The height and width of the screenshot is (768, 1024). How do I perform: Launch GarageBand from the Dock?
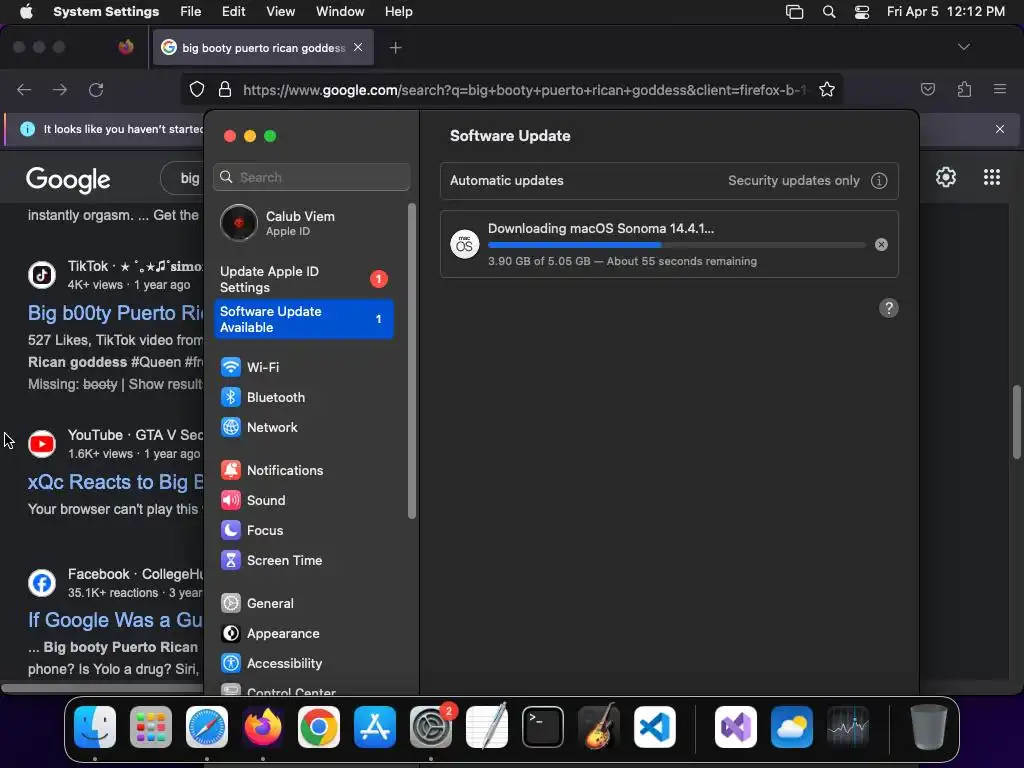pos(599,727)
